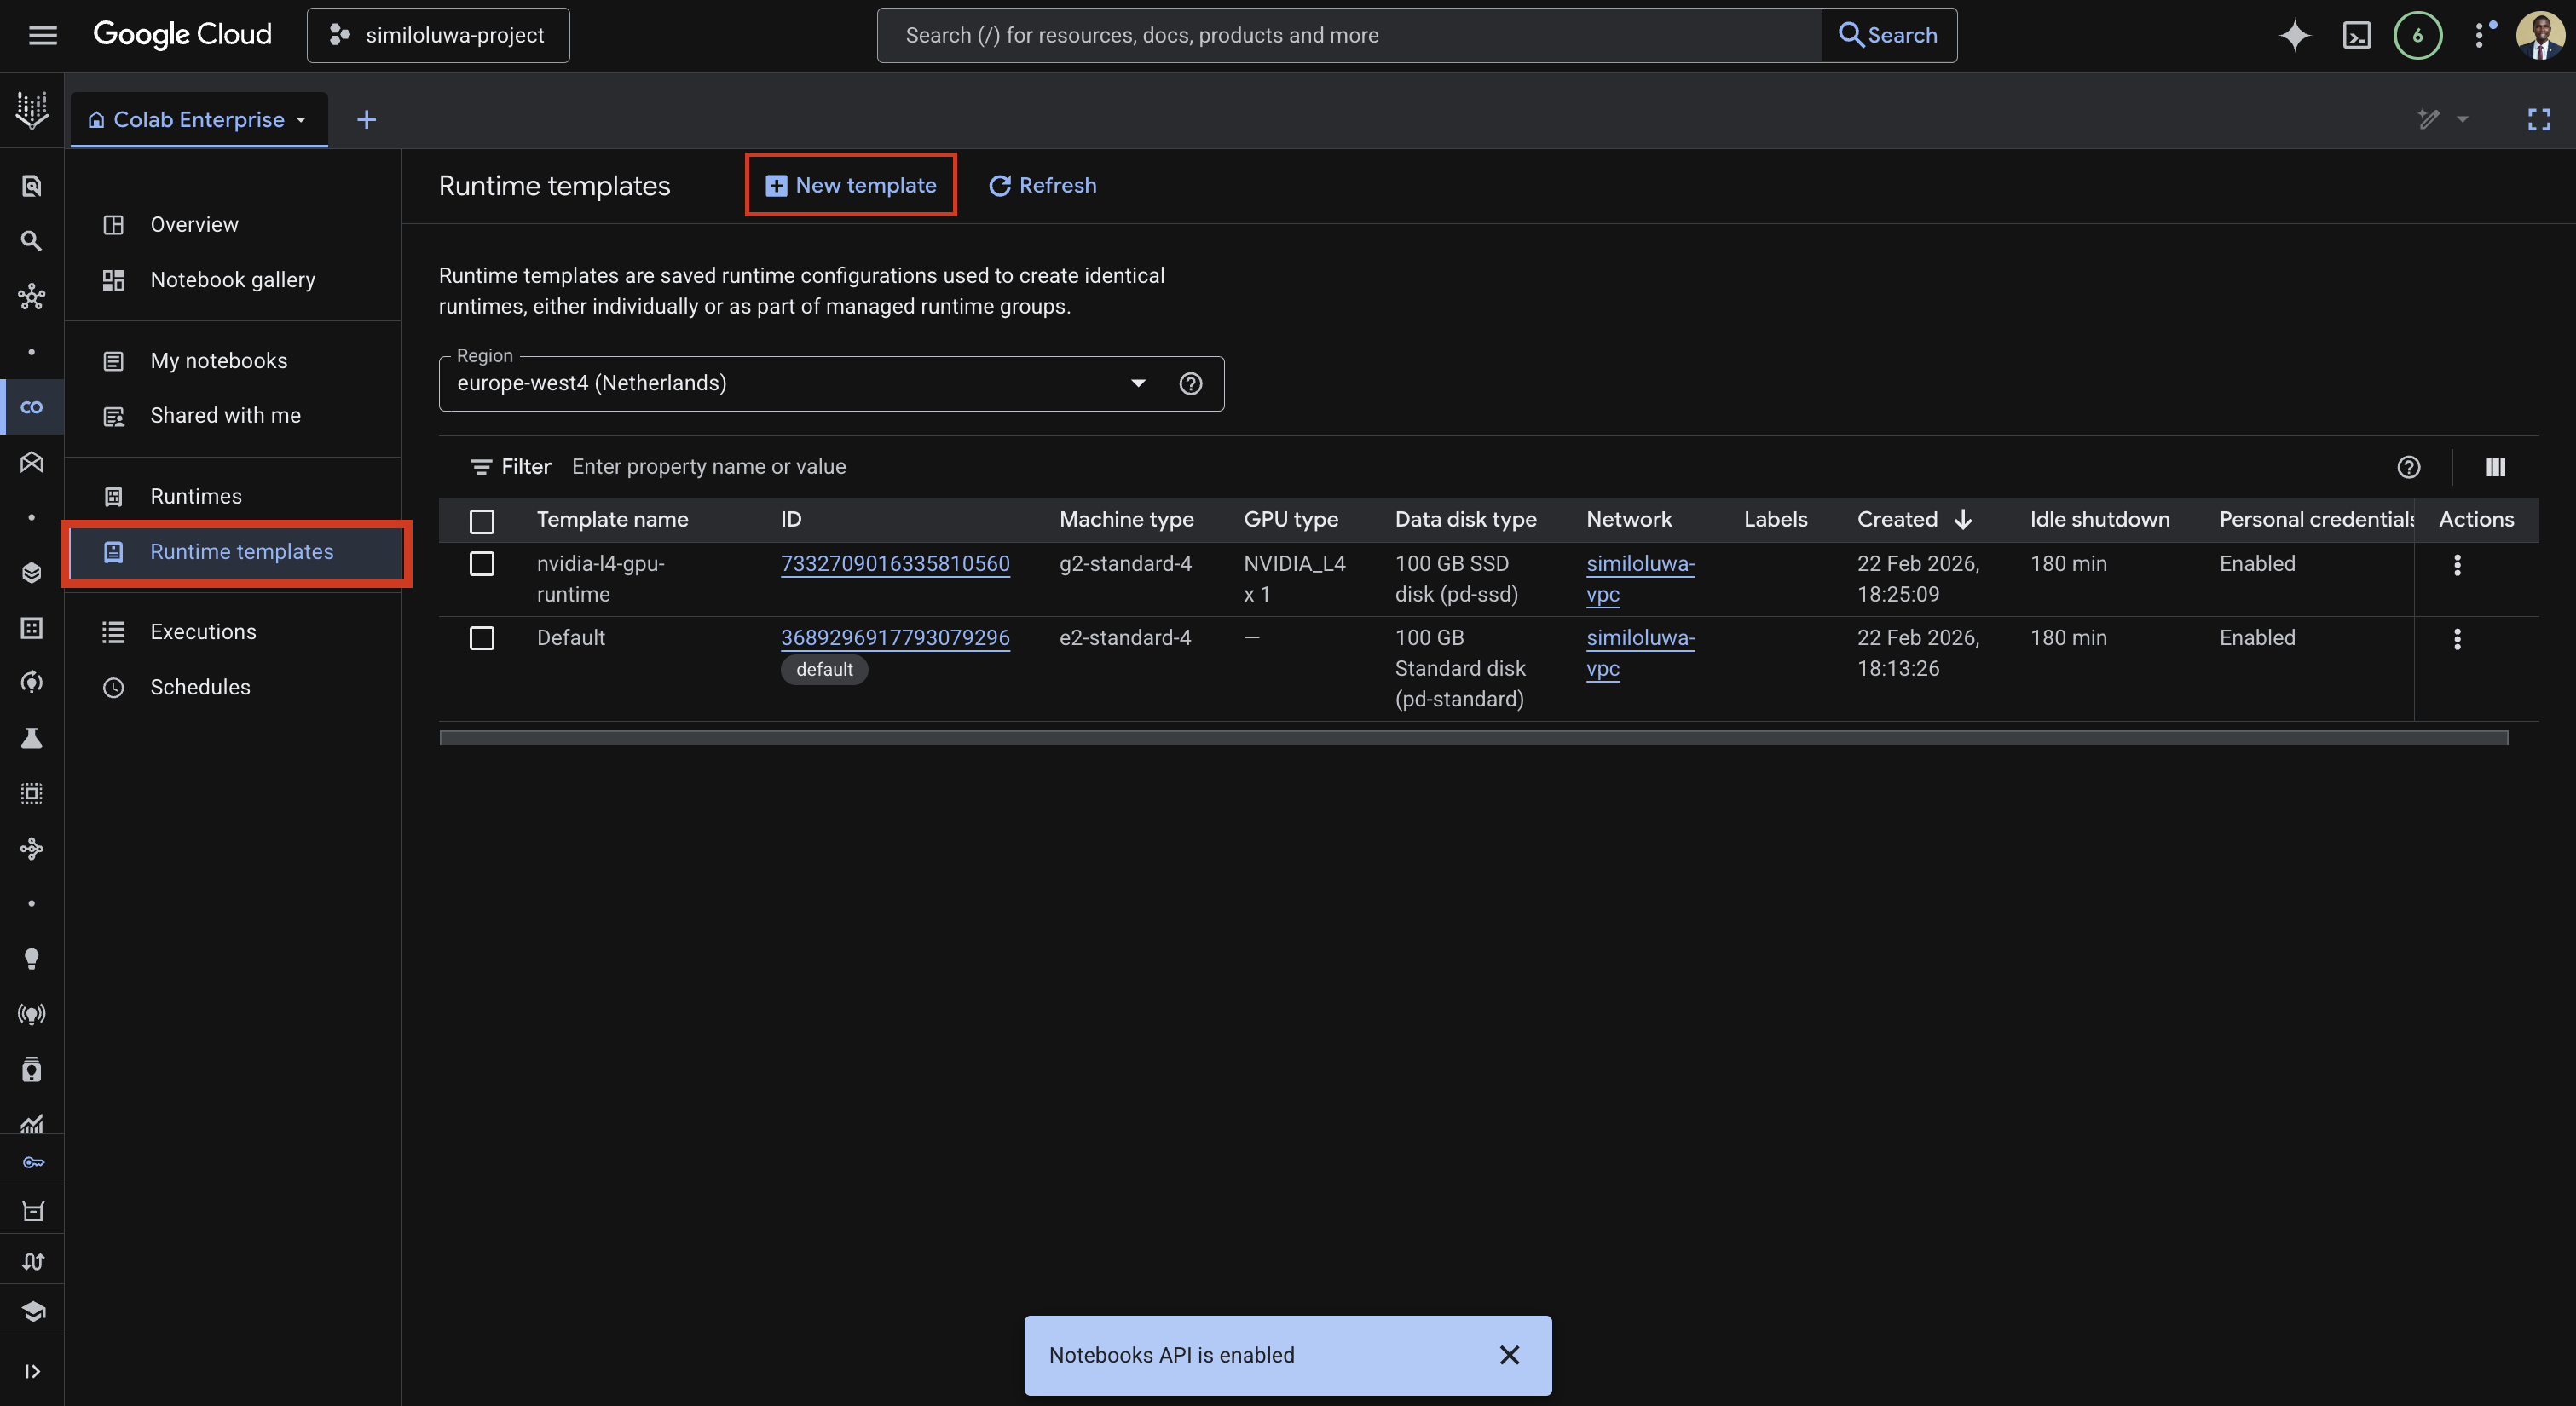2576x1406 pixels.
Task: Open the Gemini assistant
Action: click(x=2295, y=35)
